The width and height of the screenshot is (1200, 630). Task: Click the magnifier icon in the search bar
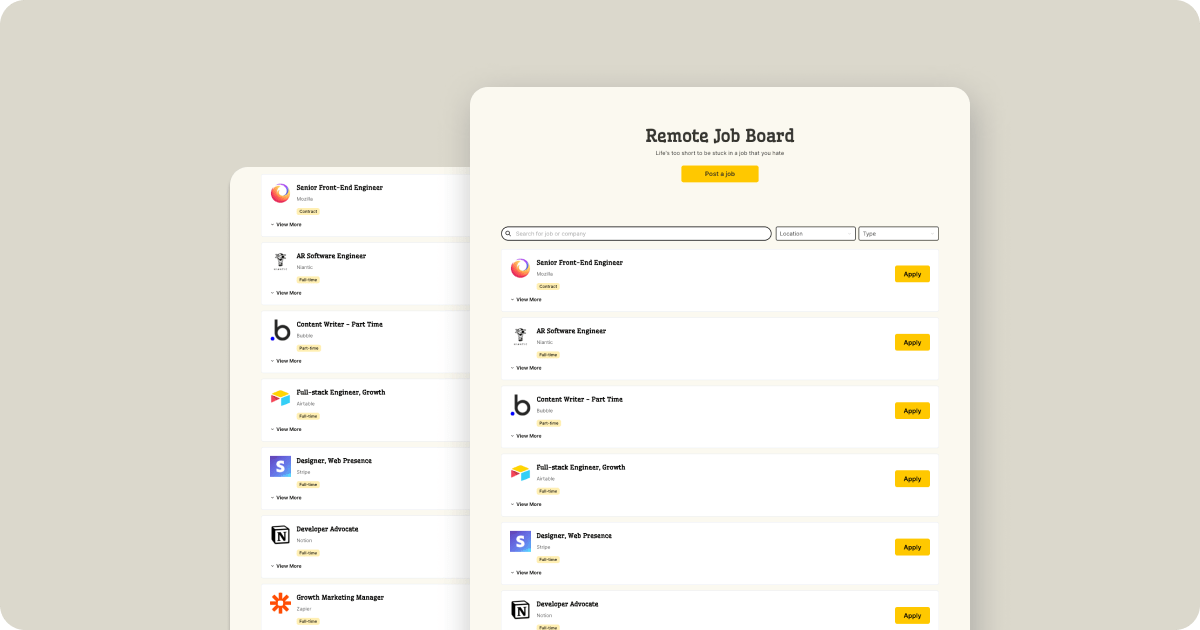[x=508, y=233]
